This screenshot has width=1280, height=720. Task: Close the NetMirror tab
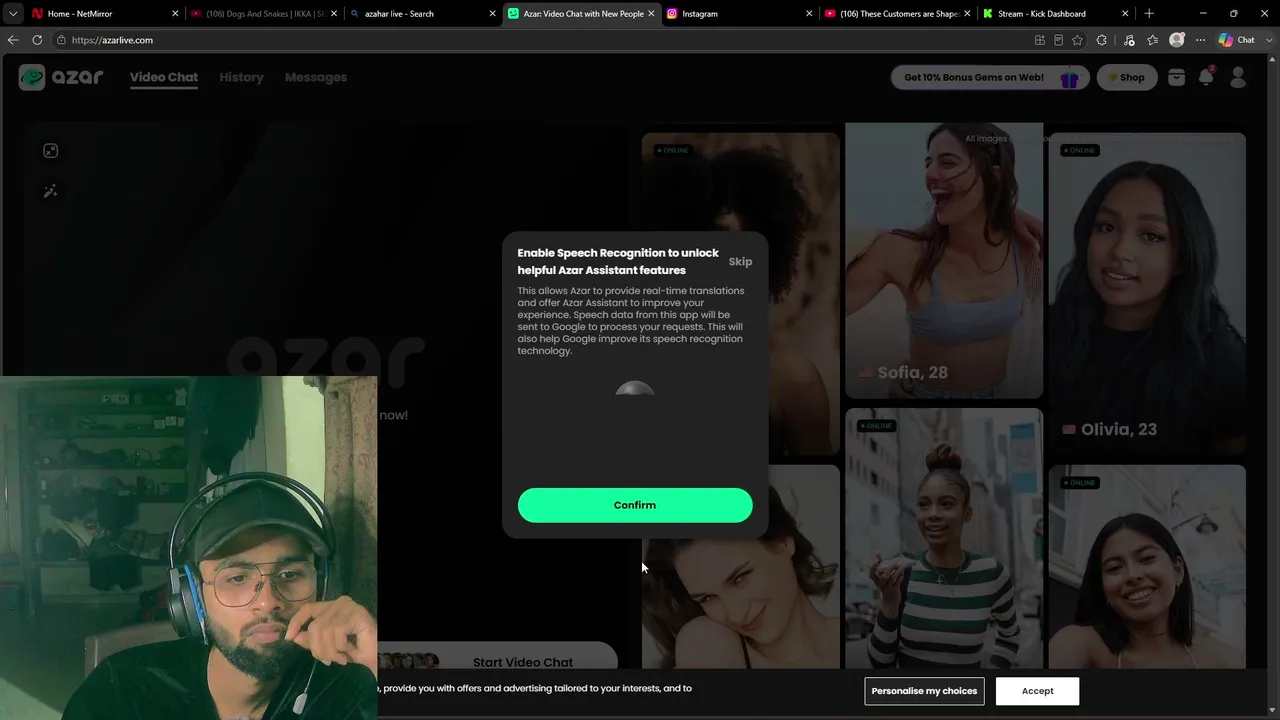[175, 14]
